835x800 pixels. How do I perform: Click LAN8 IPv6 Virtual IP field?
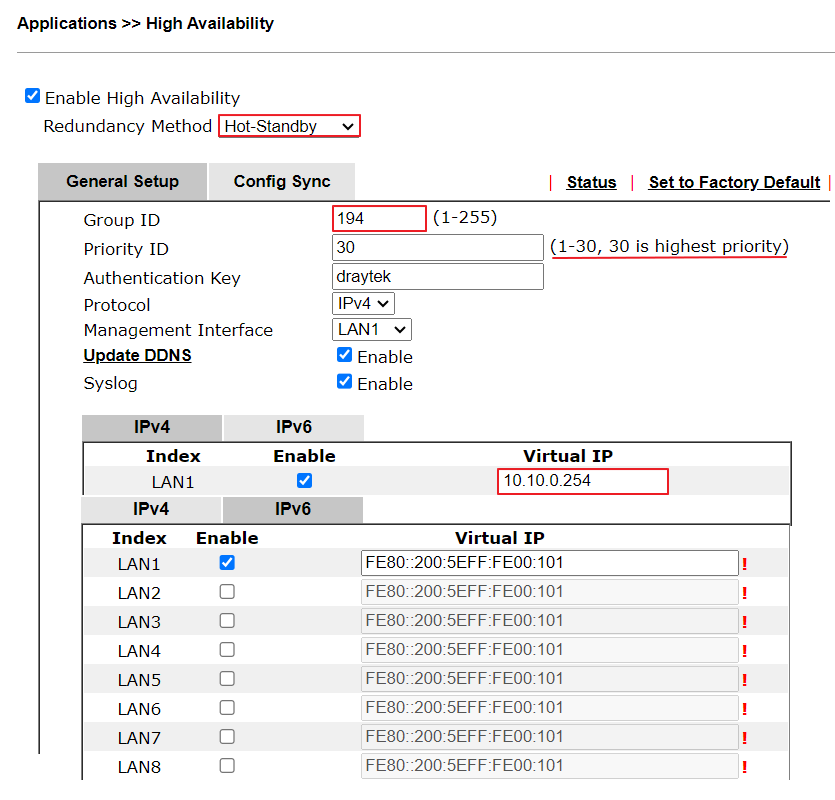[x=550, y=766]
